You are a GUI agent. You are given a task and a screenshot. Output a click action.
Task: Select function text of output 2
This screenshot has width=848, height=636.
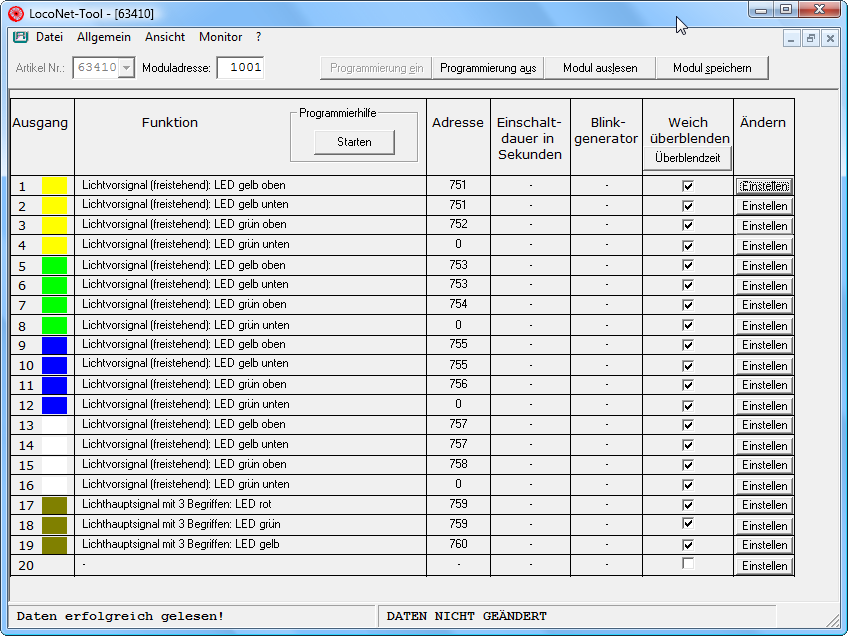(x=185, y=204)
